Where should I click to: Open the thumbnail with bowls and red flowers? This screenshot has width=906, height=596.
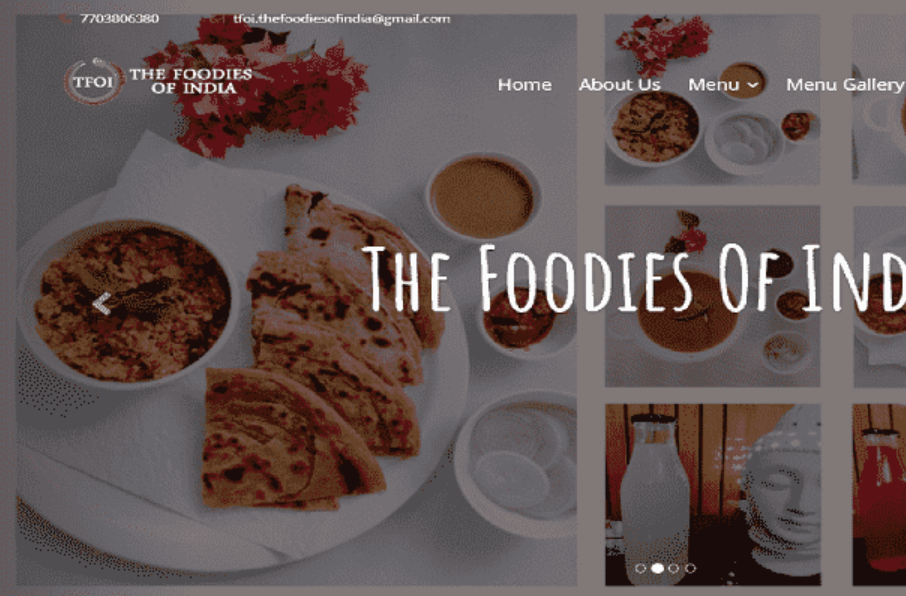tap(712, 99)
